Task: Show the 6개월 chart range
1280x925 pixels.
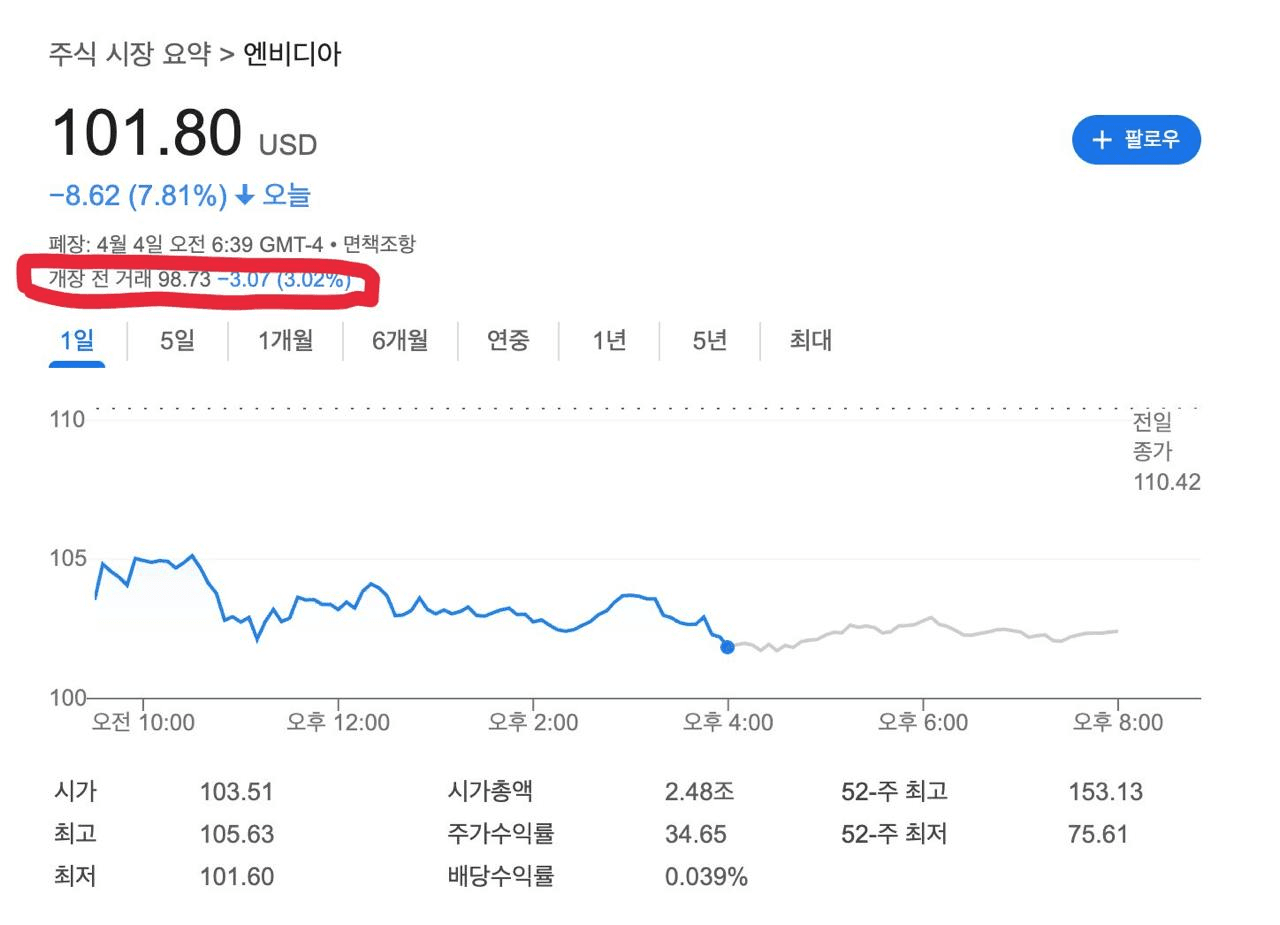Action: point(400,341)
